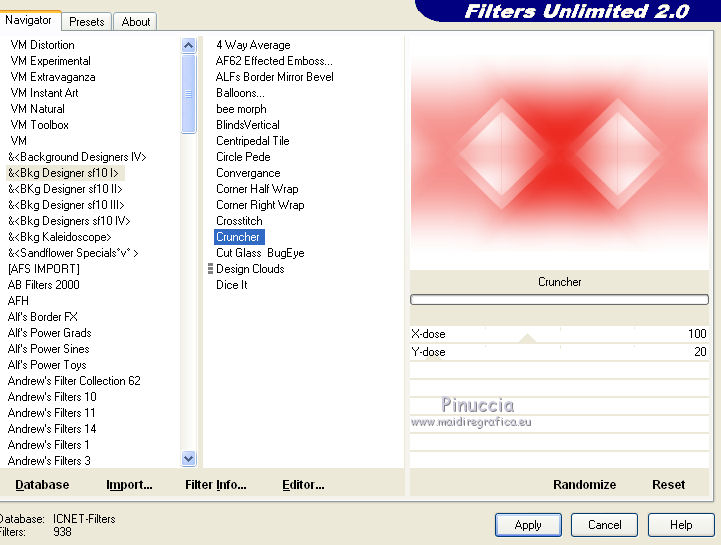This screenshot has height=545, width=721.
Task: Choose the Dice It filter
Action: 232,285
